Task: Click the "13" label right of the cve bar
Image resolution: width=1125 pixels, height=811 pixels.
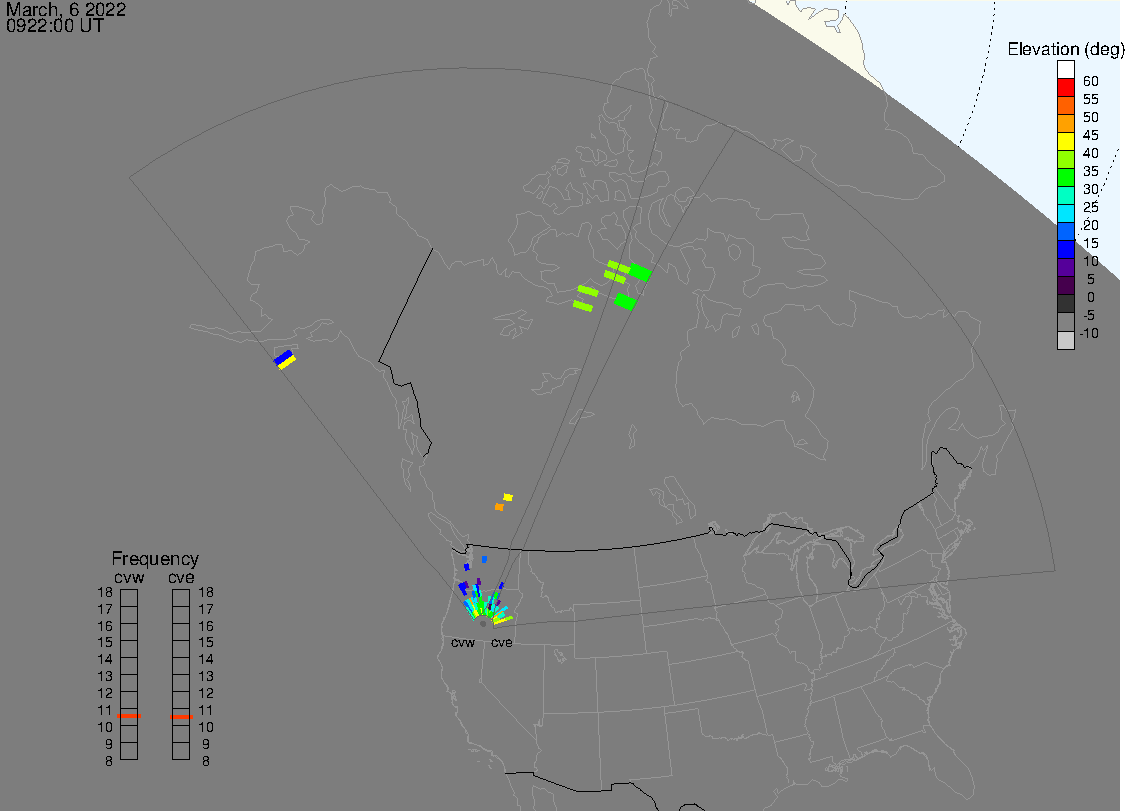Action: tap(206, 676)
